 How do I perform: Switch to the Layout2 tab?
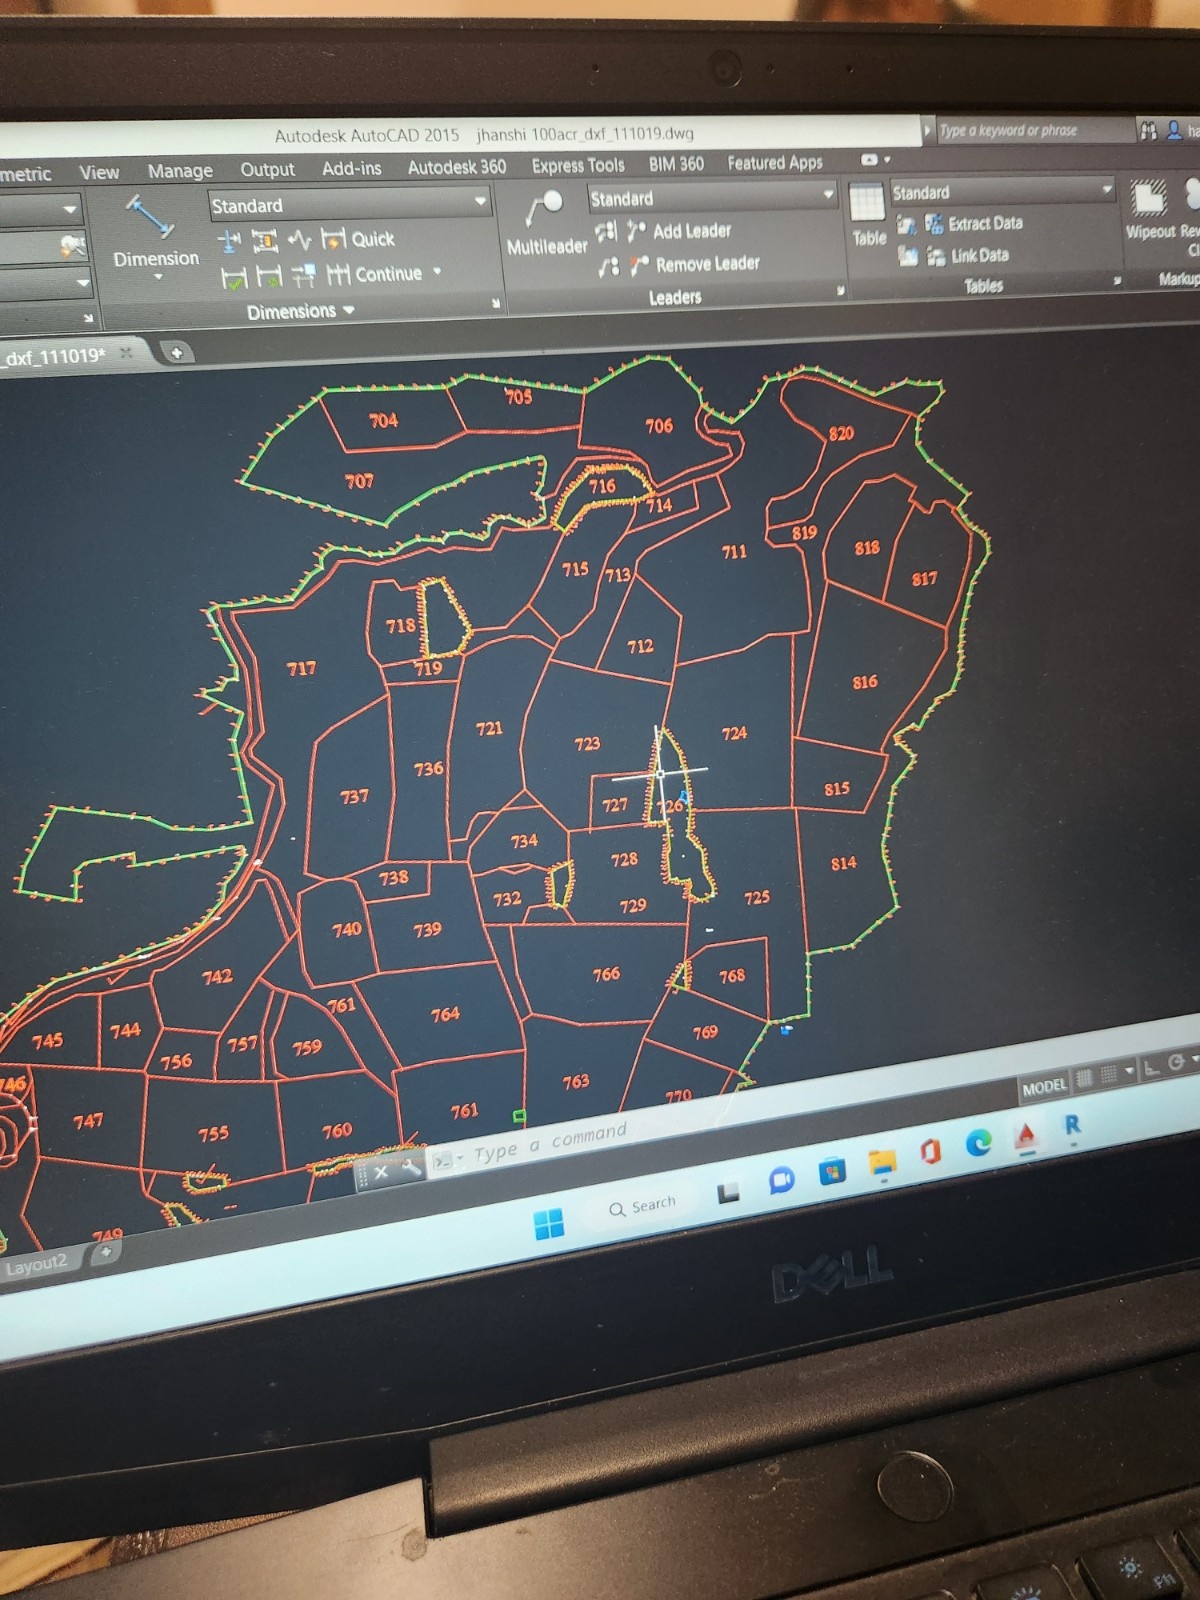(36, 1266)
